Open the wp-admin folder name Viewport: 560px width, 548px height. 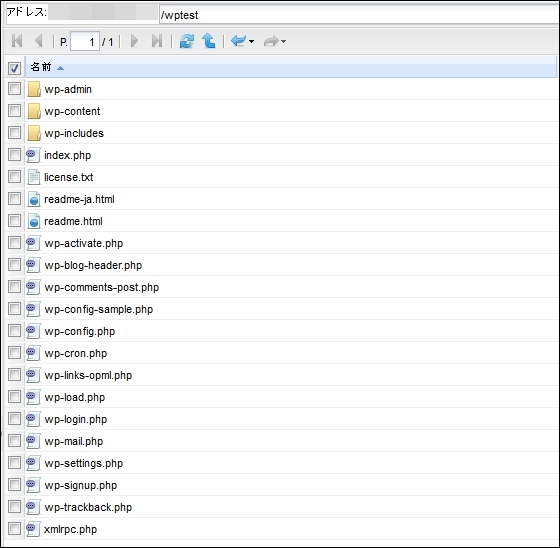point(68,89)
